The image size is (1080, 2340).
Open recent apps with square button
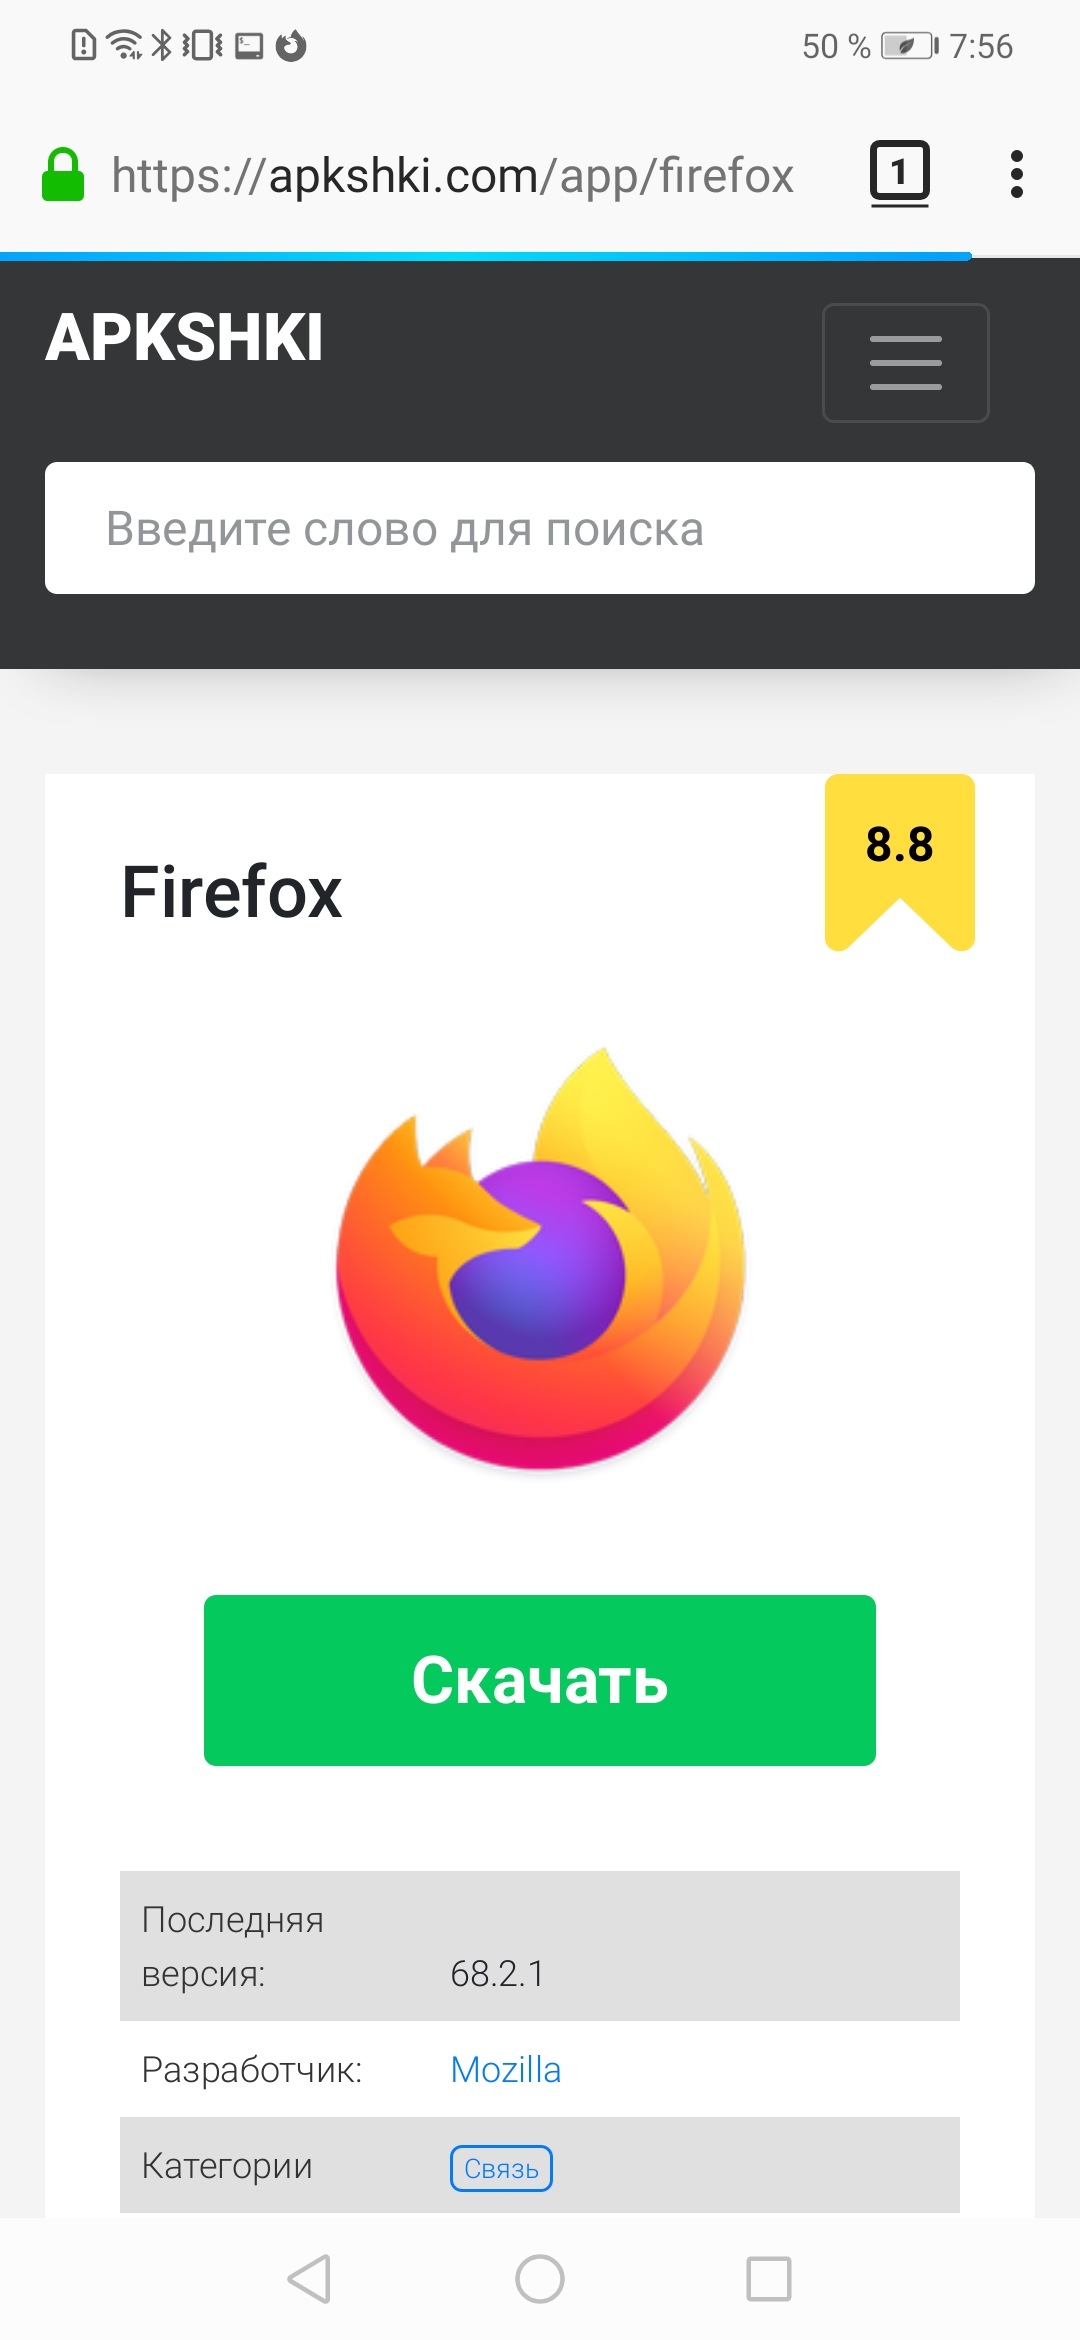(769, 2279)
